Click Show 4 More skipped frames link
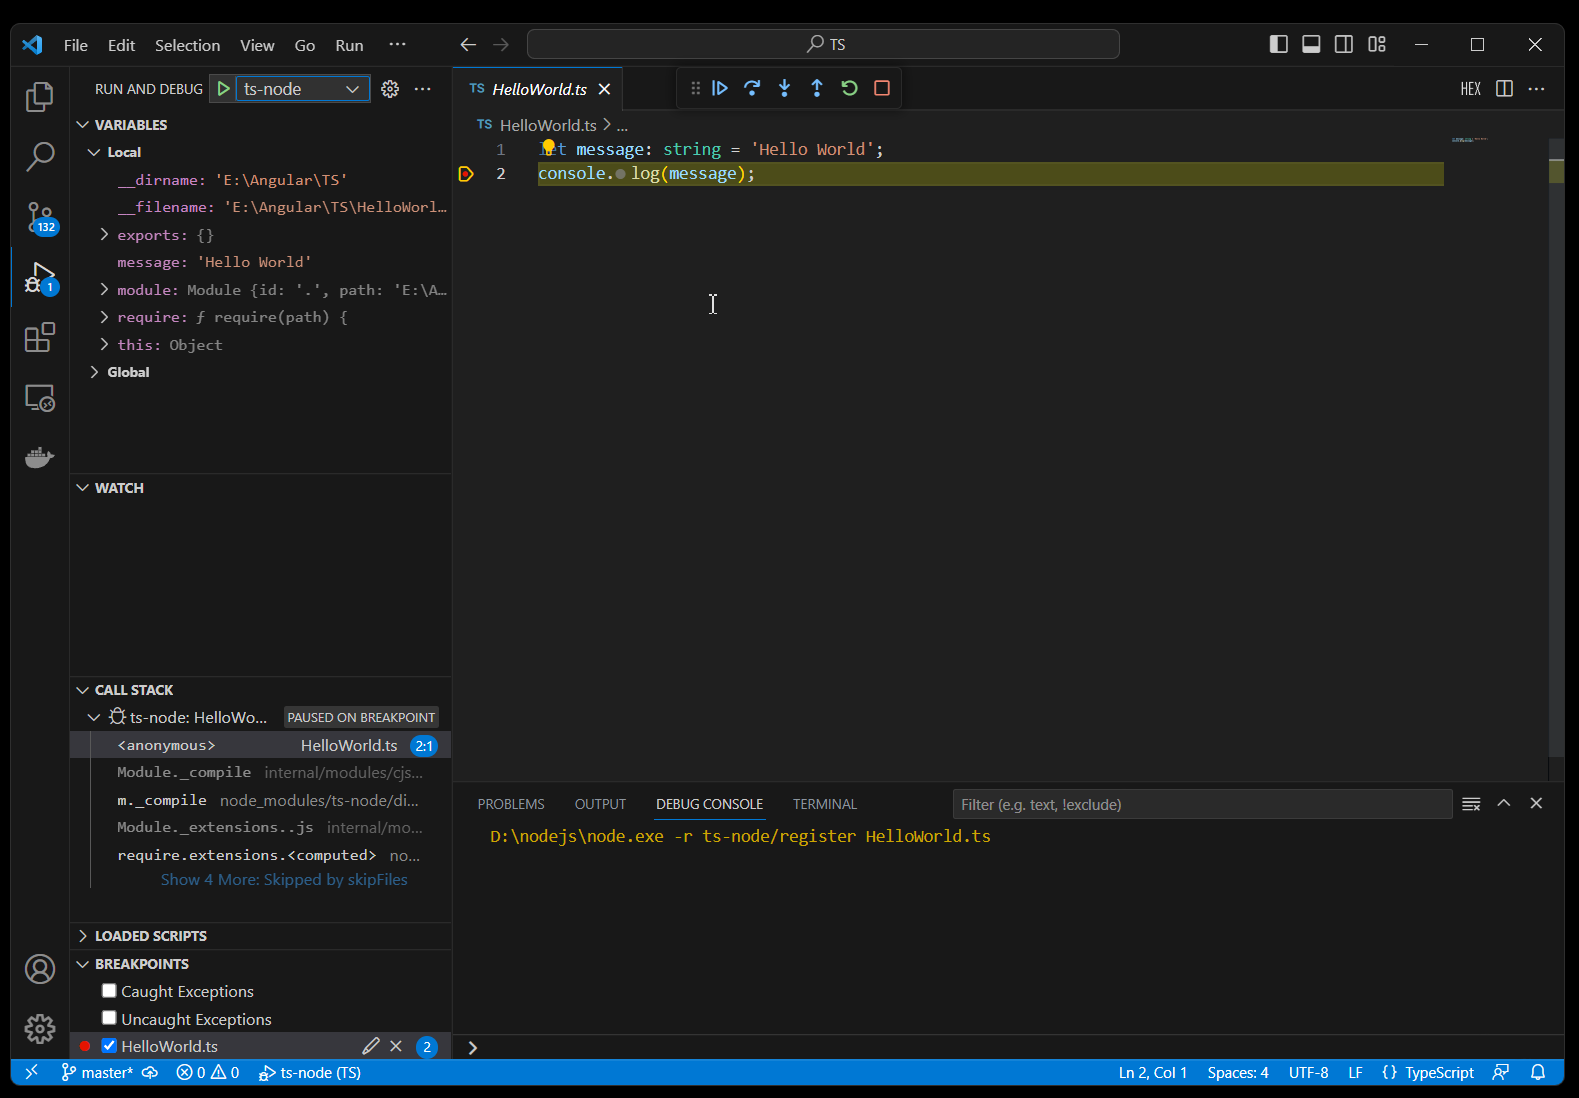Image resolution: width=1579 pixels, height=1098 pixels. coord(284,880)
